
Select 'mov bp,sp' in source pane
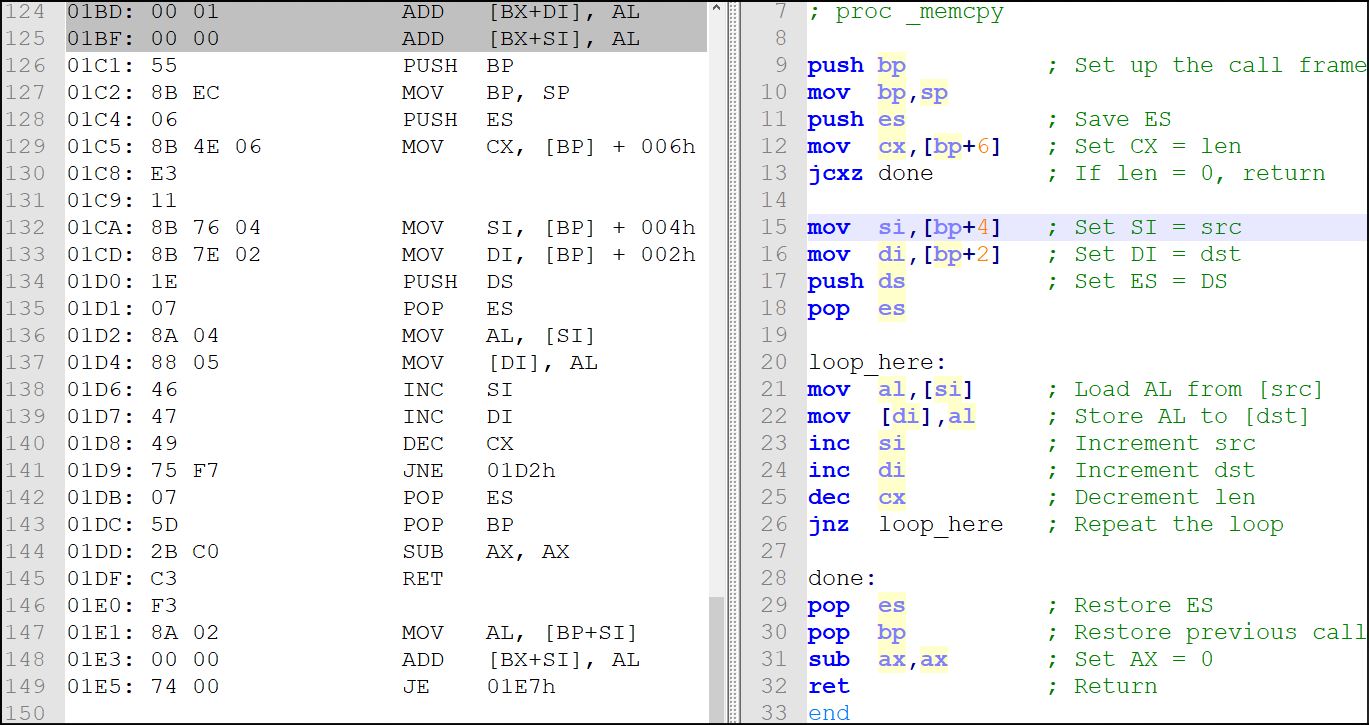tap(877, 94)
